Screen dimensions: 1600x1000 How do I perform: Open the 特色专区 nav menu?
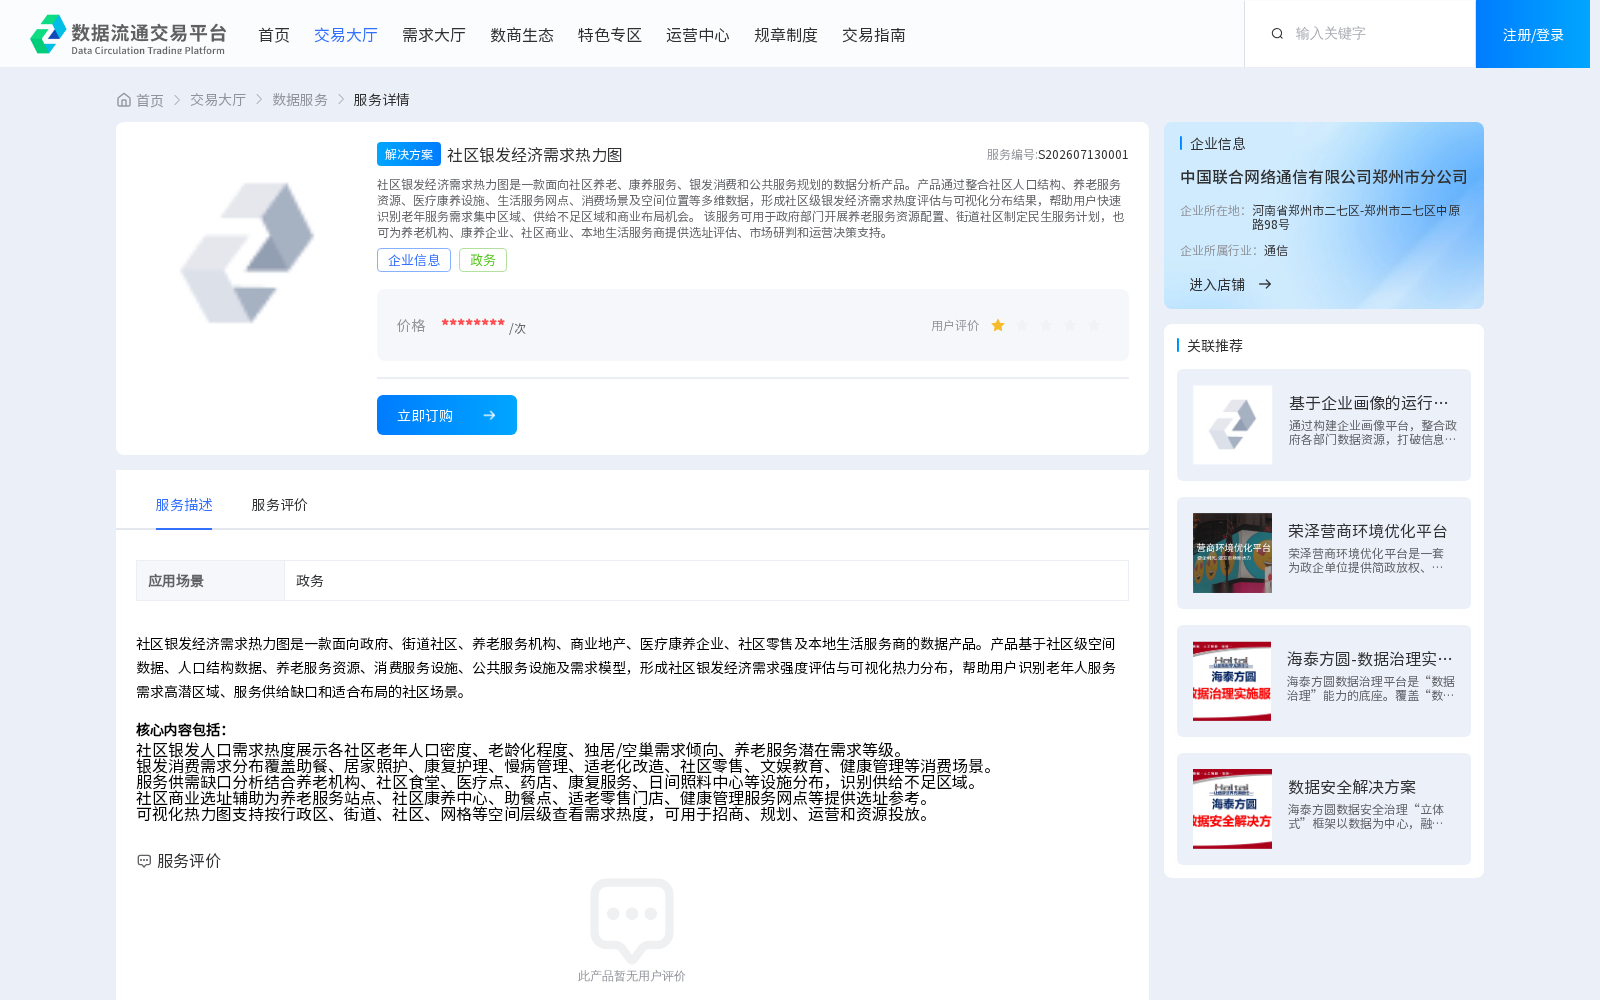(x=610, y=35)
